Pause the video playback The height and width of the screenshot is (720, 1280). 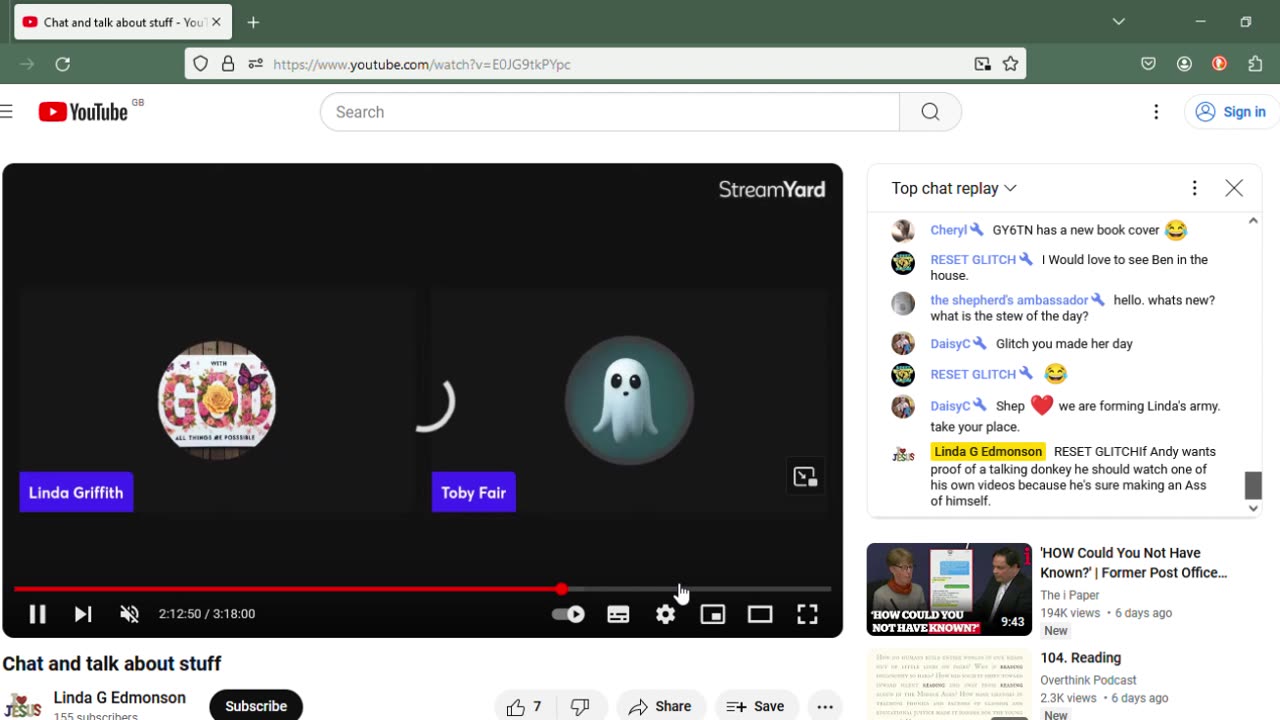[37, 614]
